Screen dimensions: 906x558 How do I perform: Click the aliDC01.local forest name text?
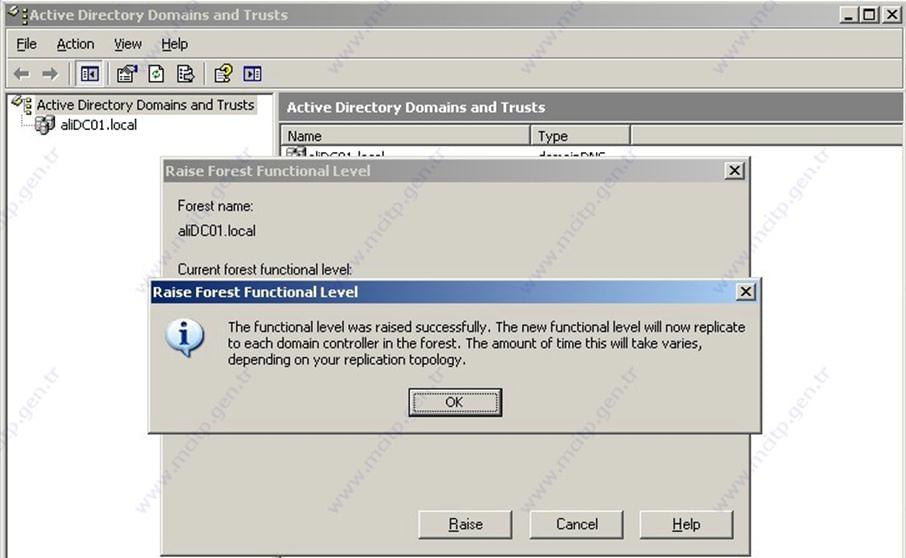217,231
